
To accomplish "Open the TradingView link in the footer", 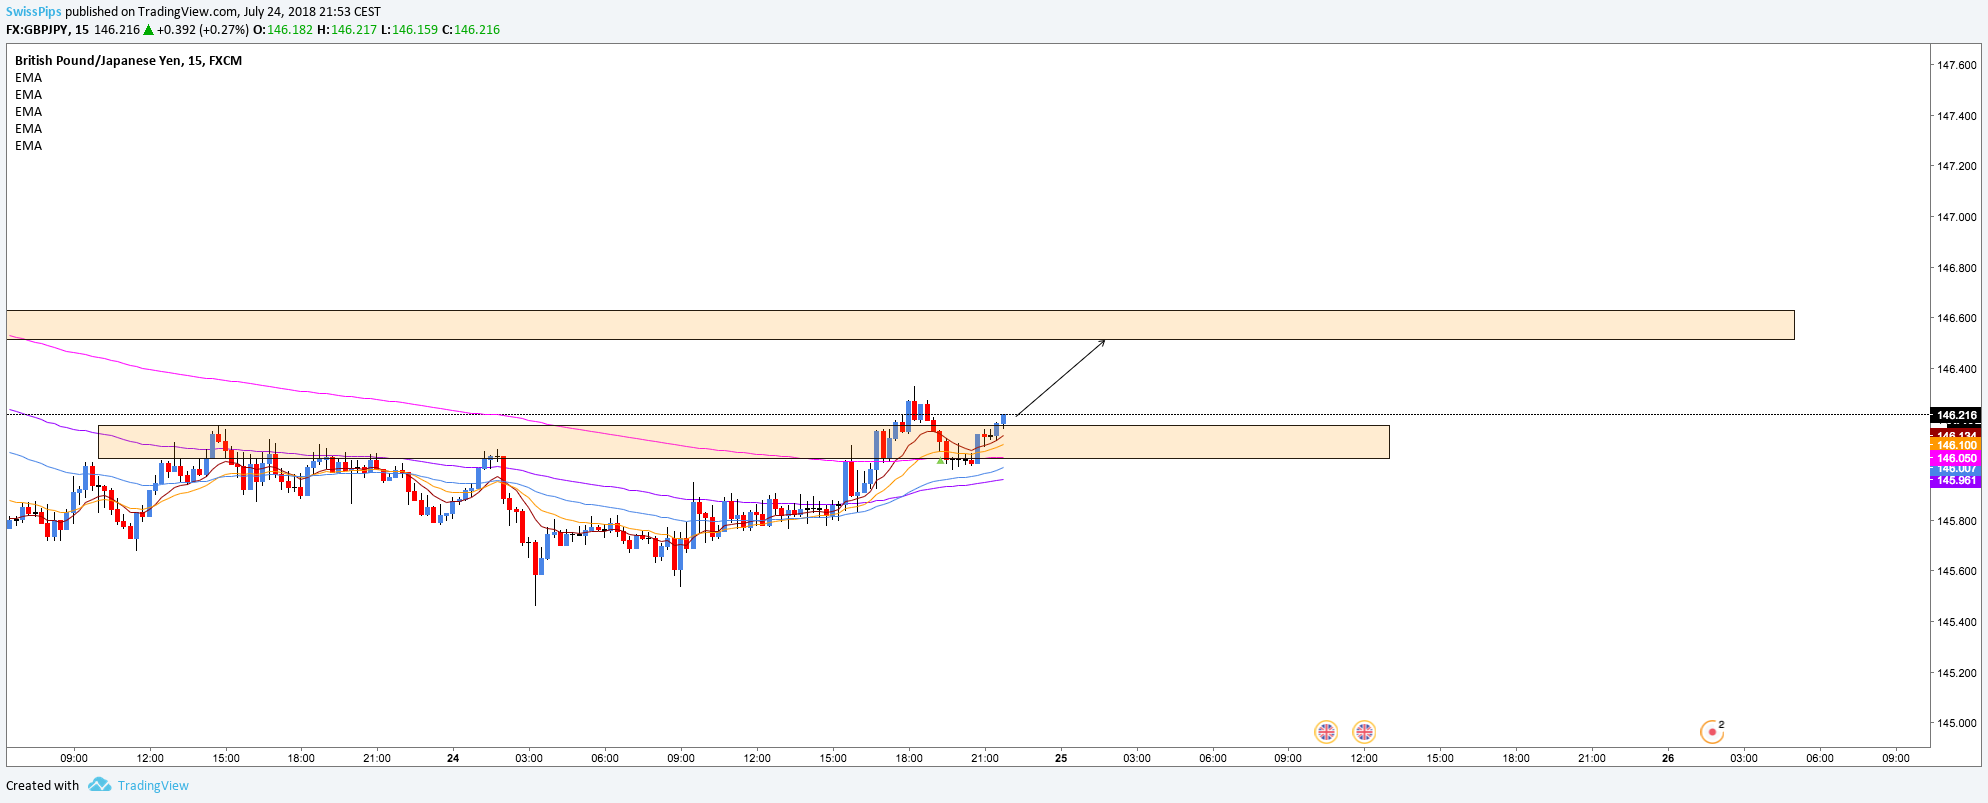I will pos(153,785).
